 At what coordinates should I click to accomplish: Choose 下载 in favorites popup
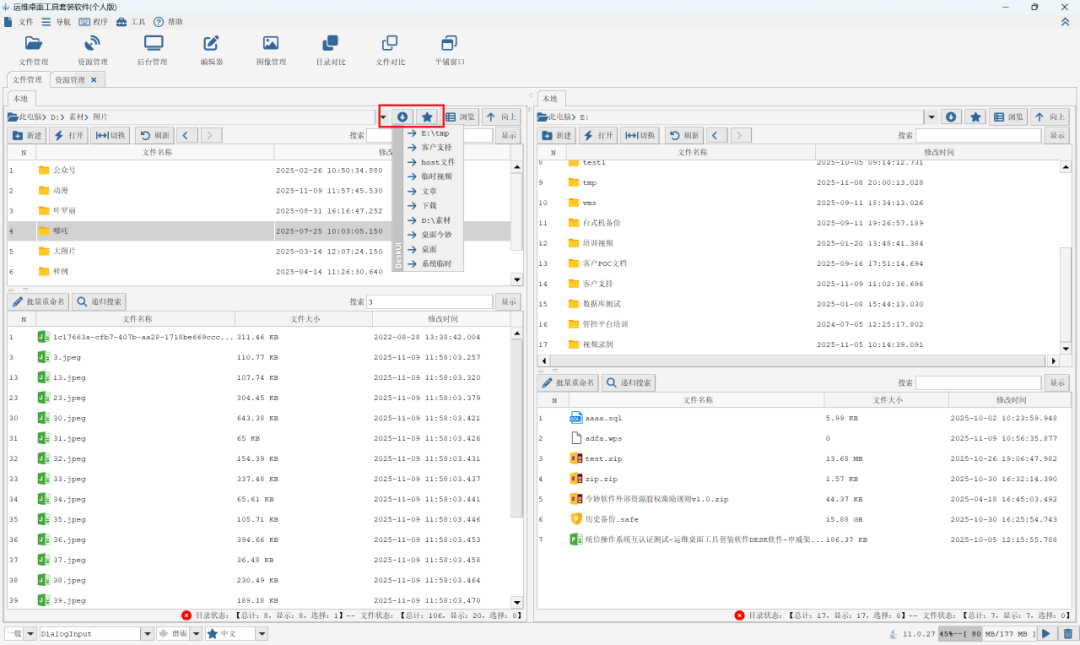click(433, 205)
